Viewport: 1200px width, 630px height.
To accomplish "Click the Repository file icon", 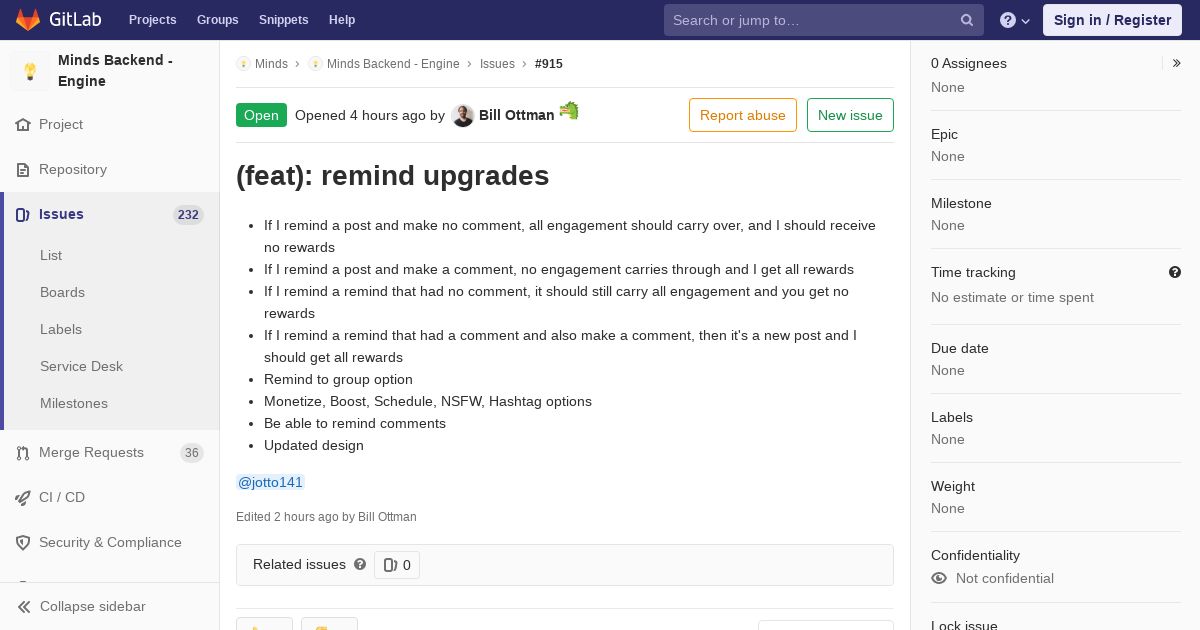I will pos(23,170).
